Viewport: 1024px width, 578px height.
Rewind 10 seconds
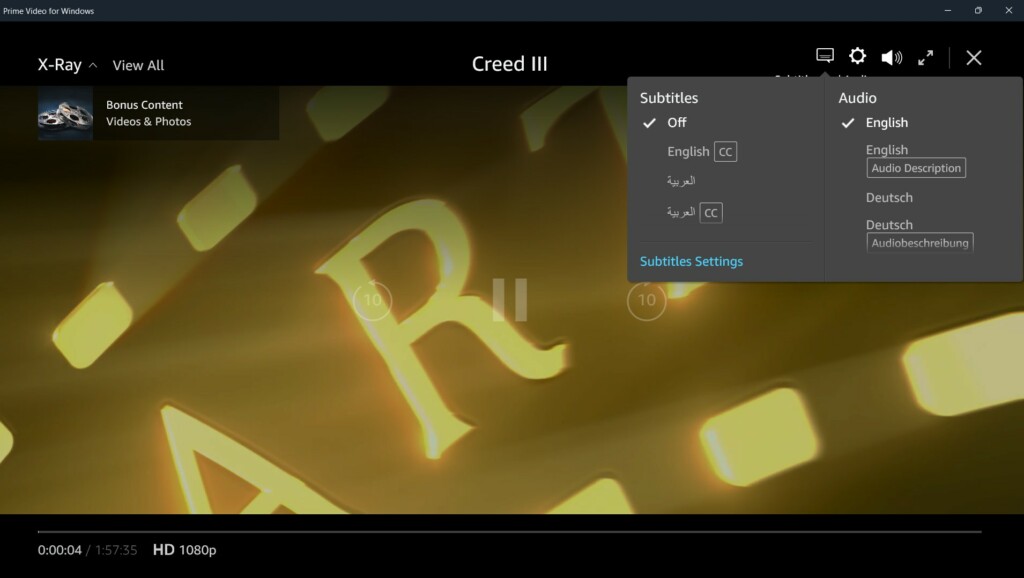pos(373,300)
